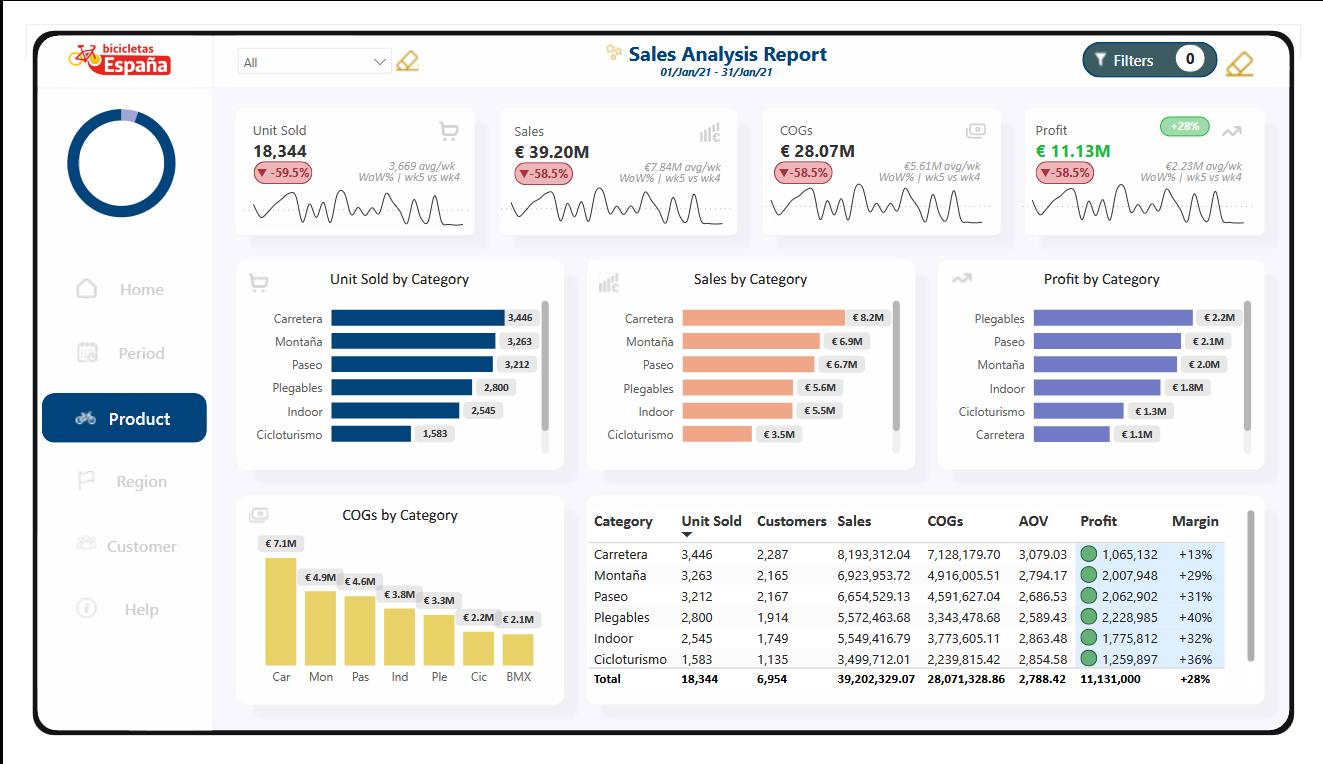Click the donut chart in sidebar
The width and height of the screenshot is (1323, 764).
point(121,163)
